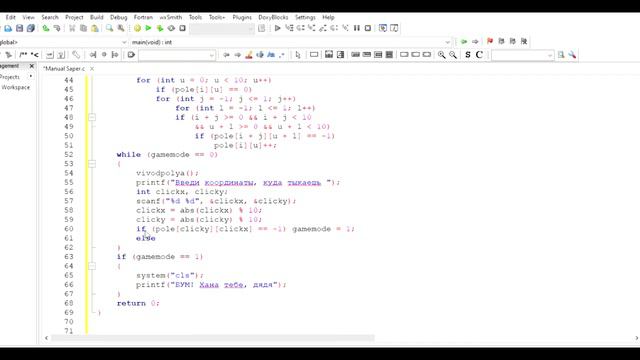
Task: Open the Help menu
Action: 328,17
